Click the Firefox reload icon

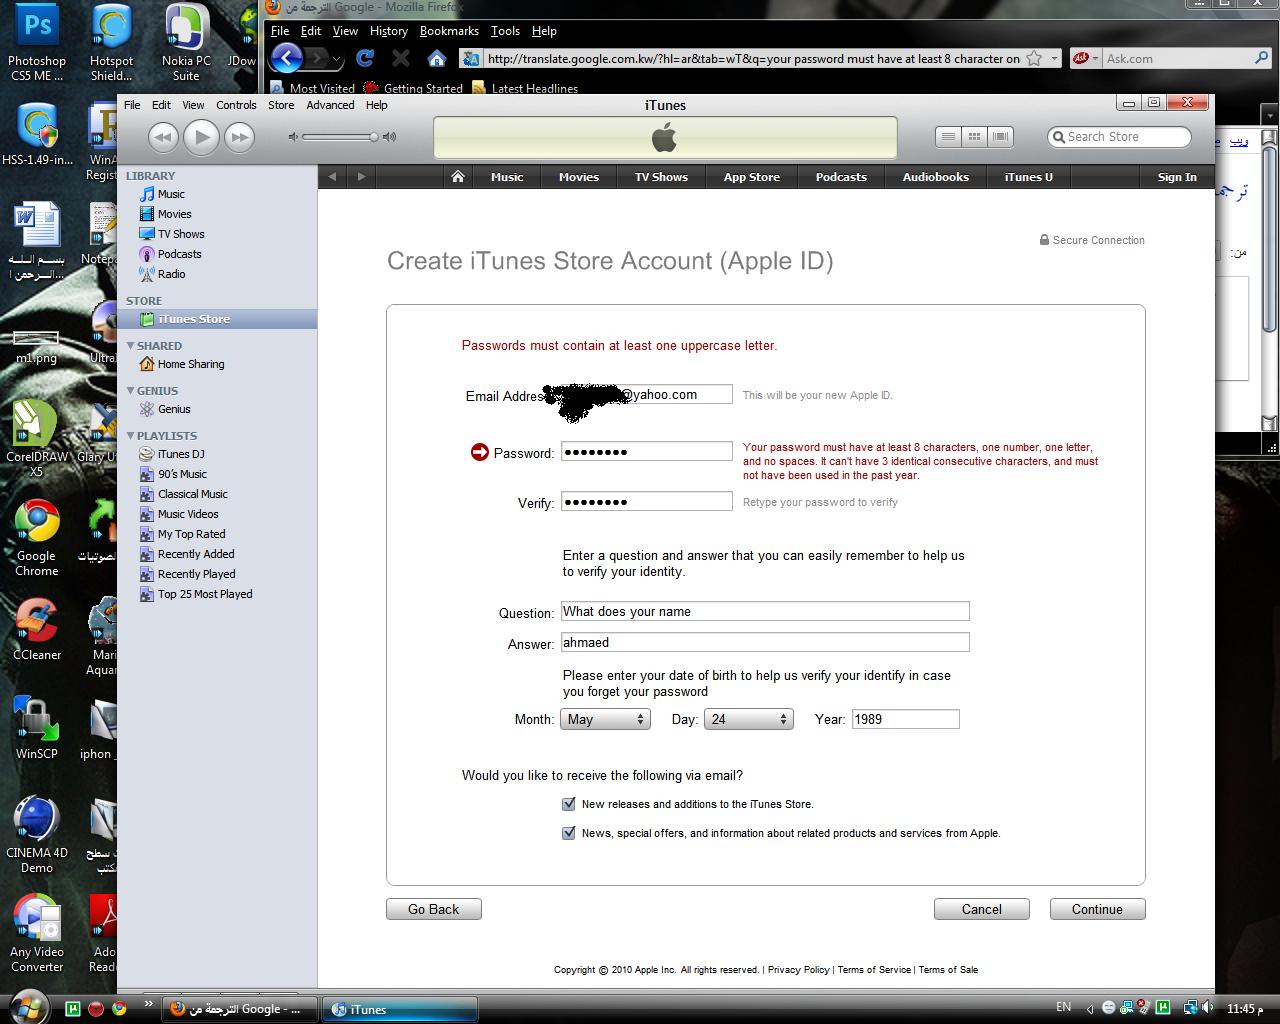[x=365, y=58]
